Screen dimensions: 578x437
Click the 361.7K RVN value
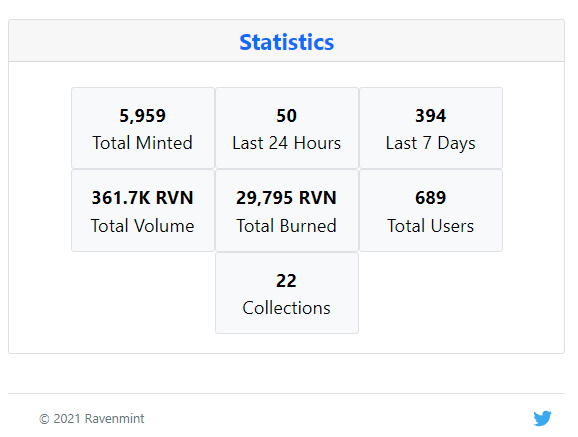tap(142, 198)
